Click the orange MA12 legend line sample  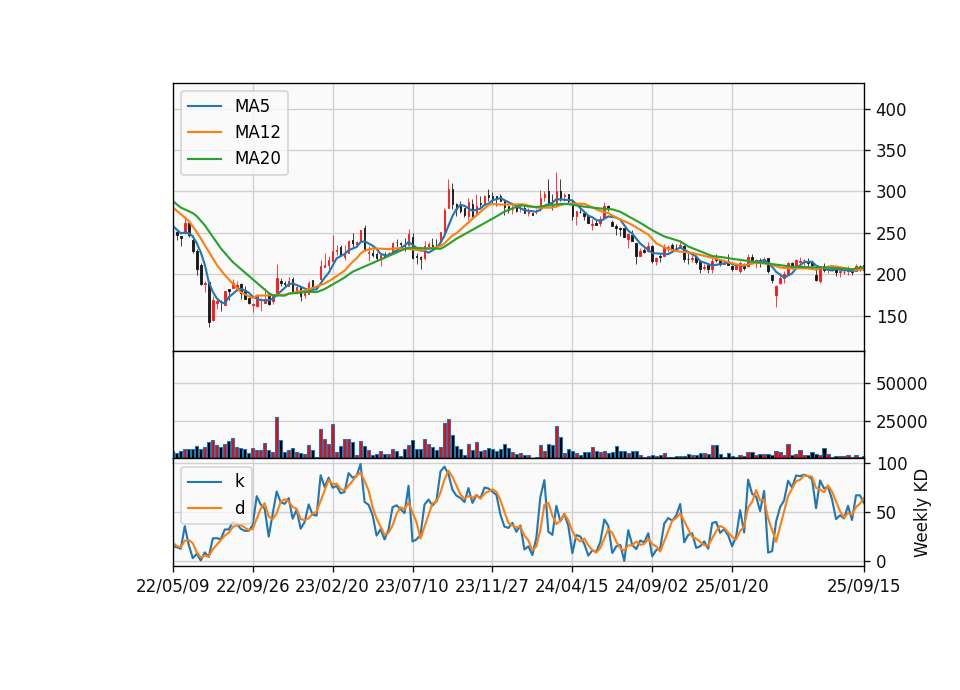click(x=204, y=132)
